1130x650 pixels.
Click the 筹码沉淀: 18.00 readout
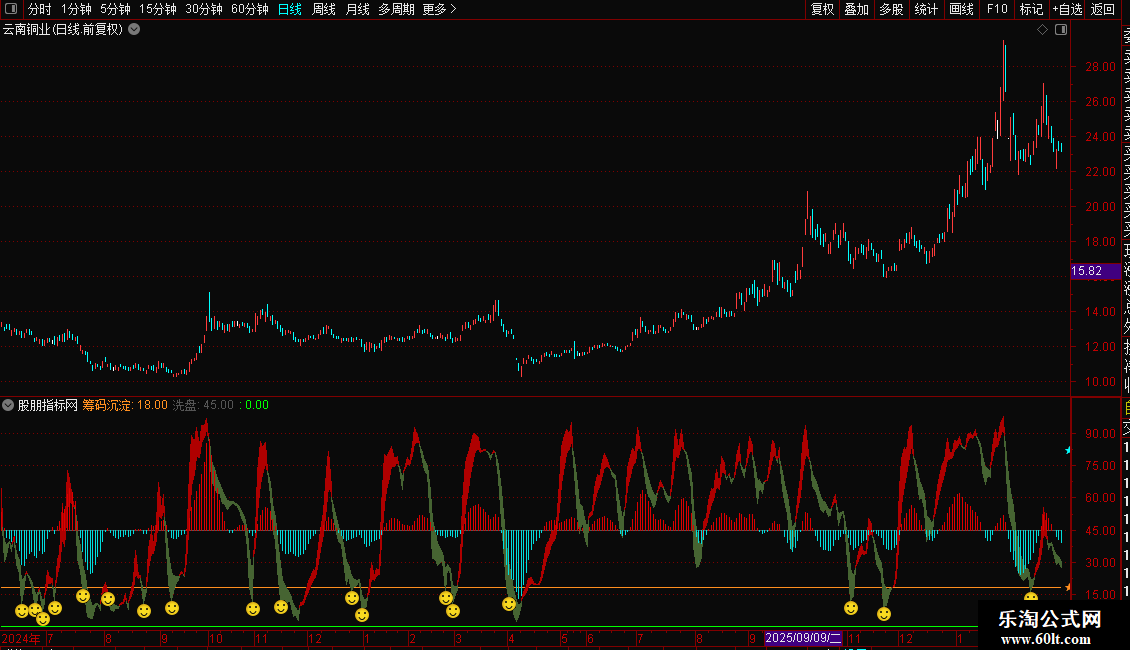(x=125, y=405)
